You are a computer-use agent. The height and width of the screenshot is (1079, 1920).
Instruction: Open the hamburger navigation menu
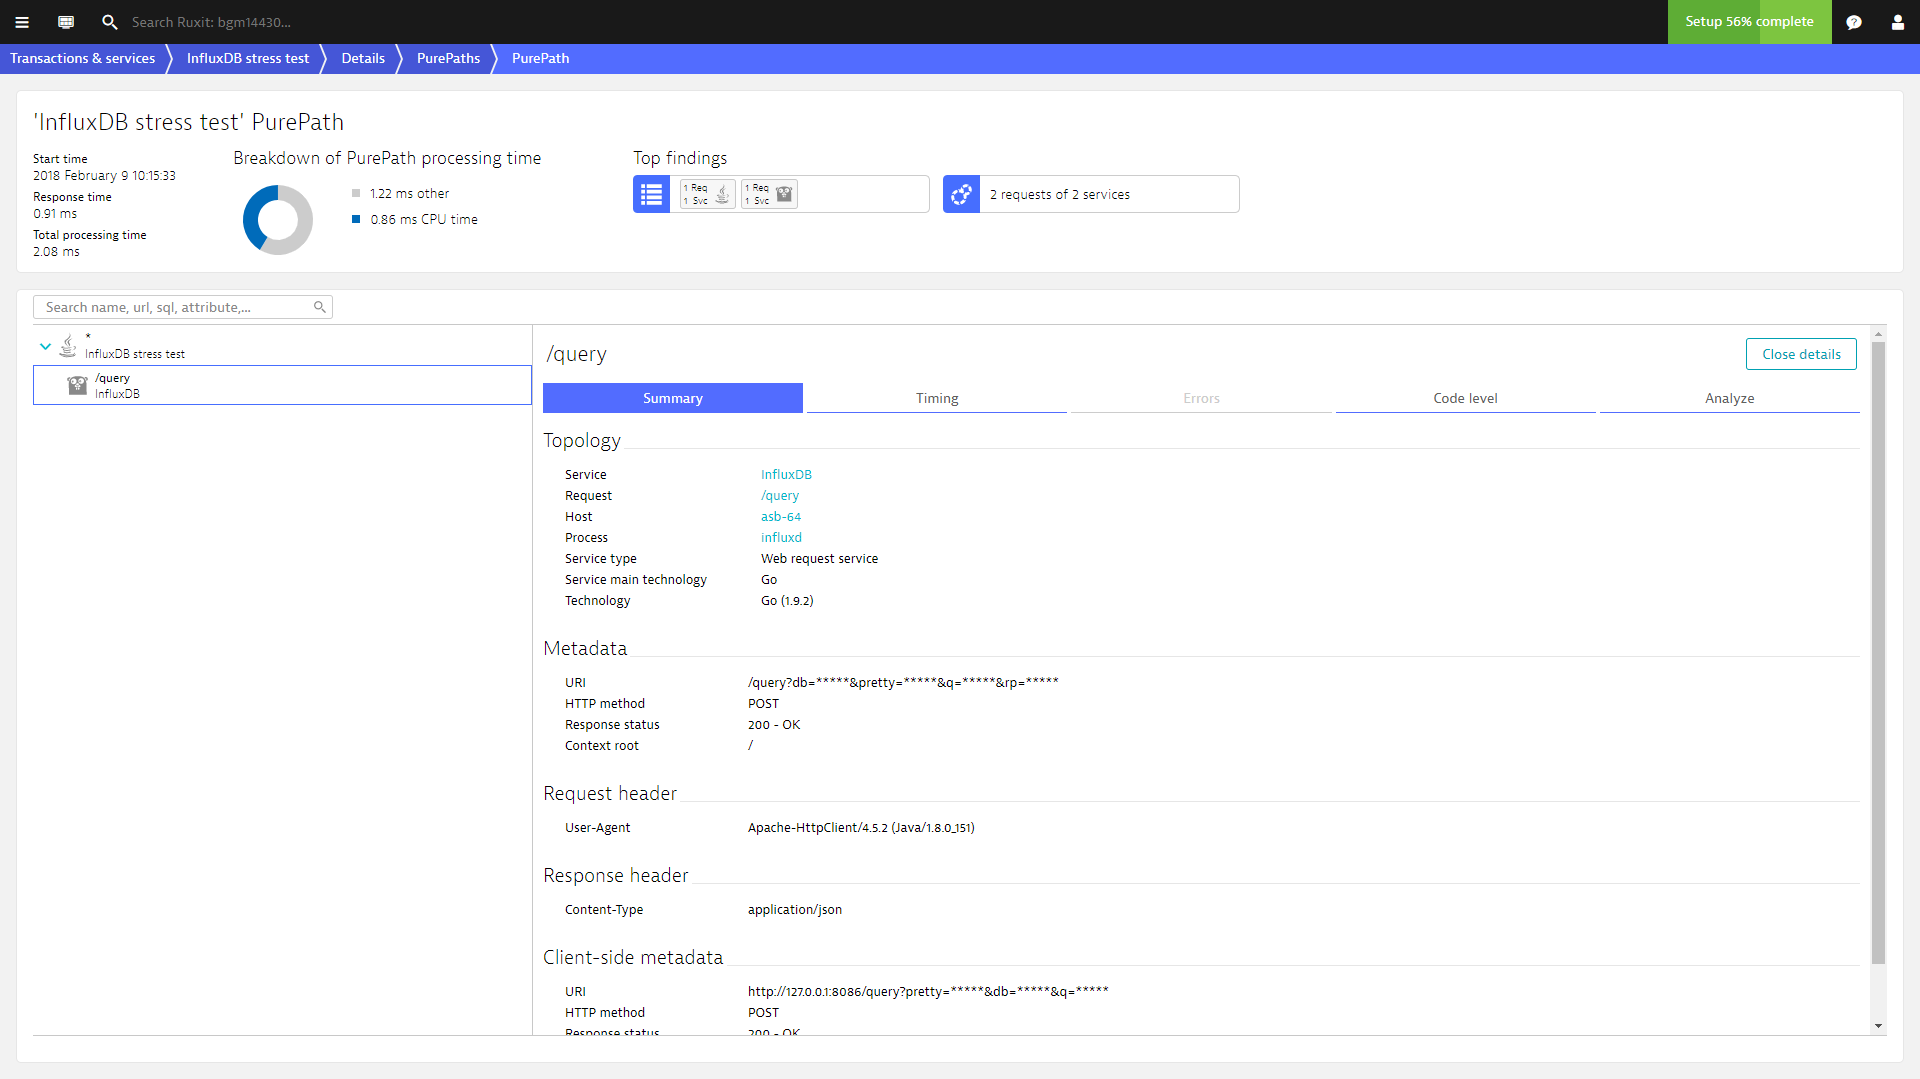[x=22, y=22]
